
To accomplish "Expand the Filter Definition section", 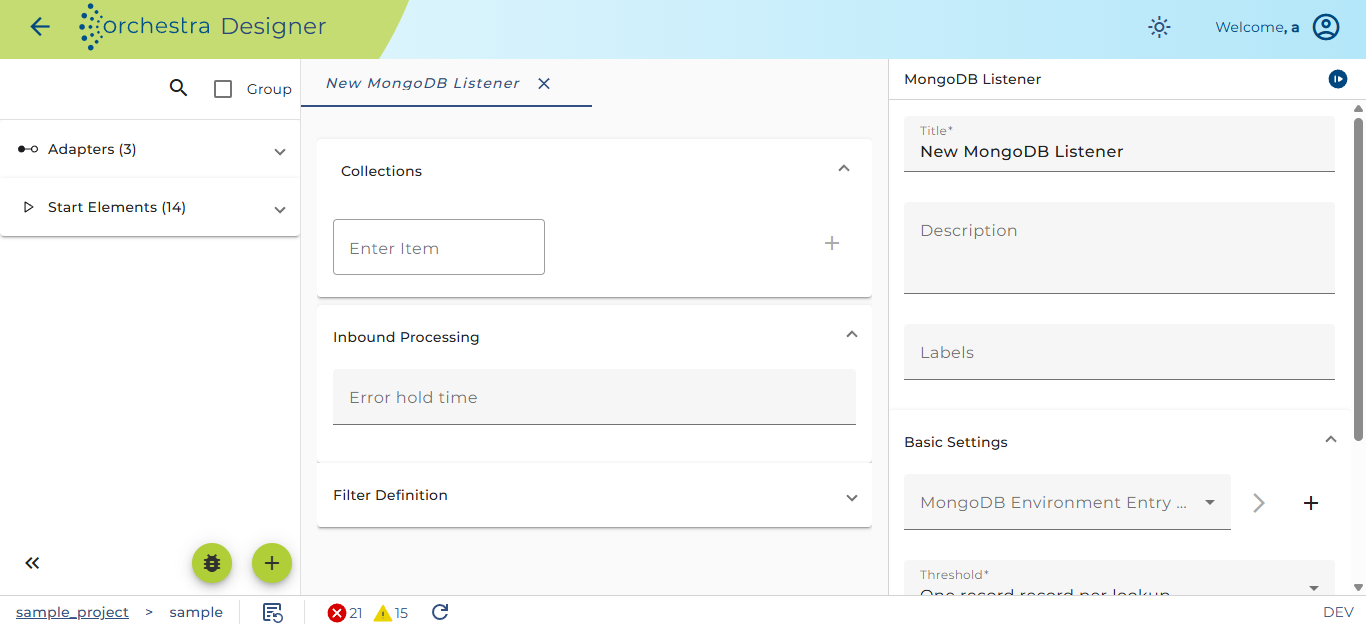I will (594, 495).
